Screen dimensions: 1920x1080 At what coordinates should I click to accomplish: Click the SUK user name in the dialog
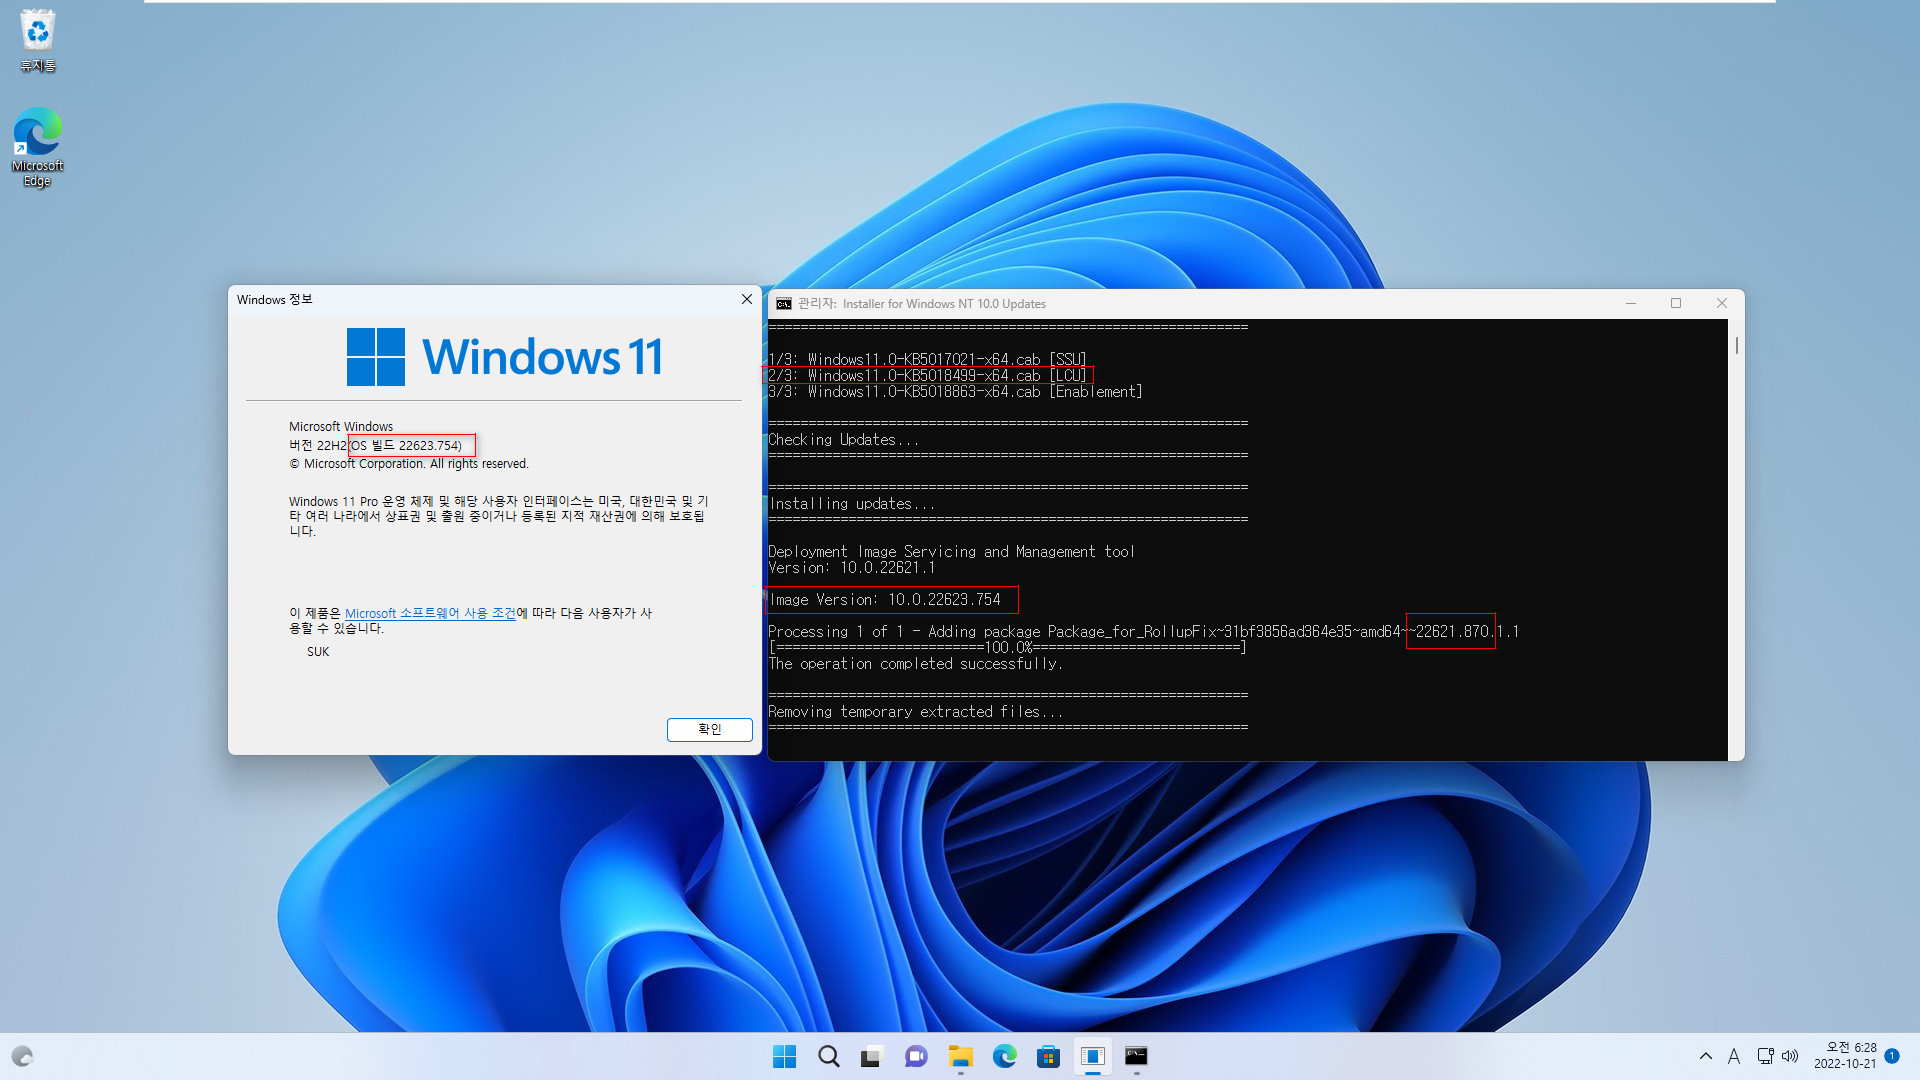point(318,652)
